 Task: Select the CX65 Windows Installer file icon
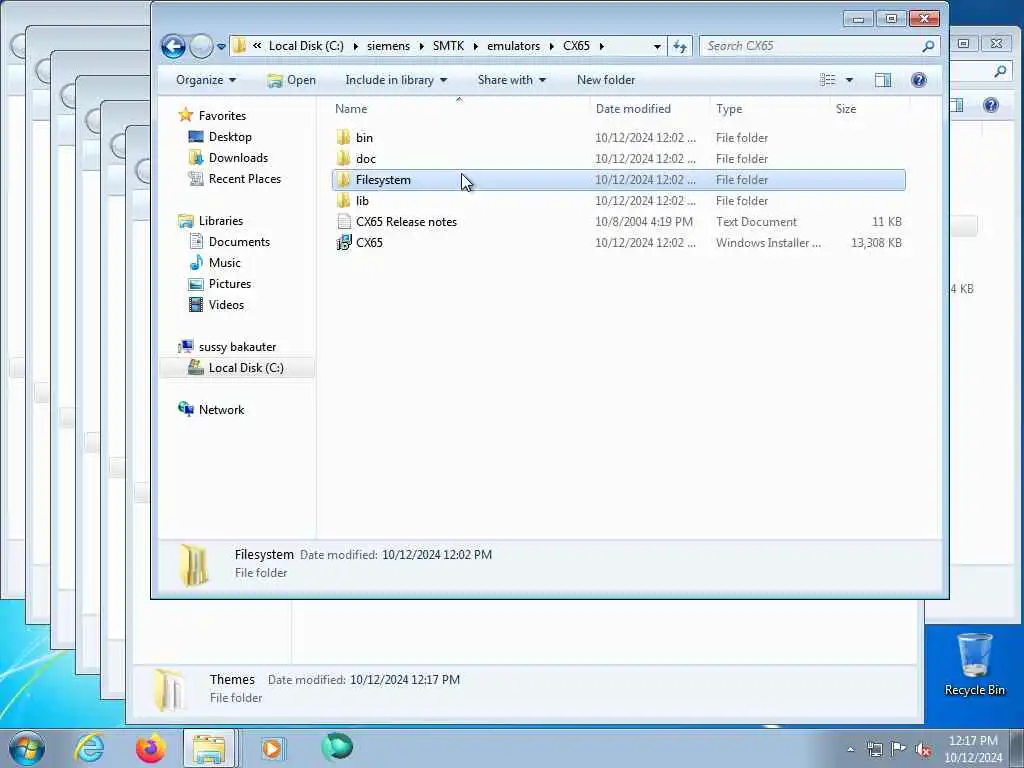point(344,242)
